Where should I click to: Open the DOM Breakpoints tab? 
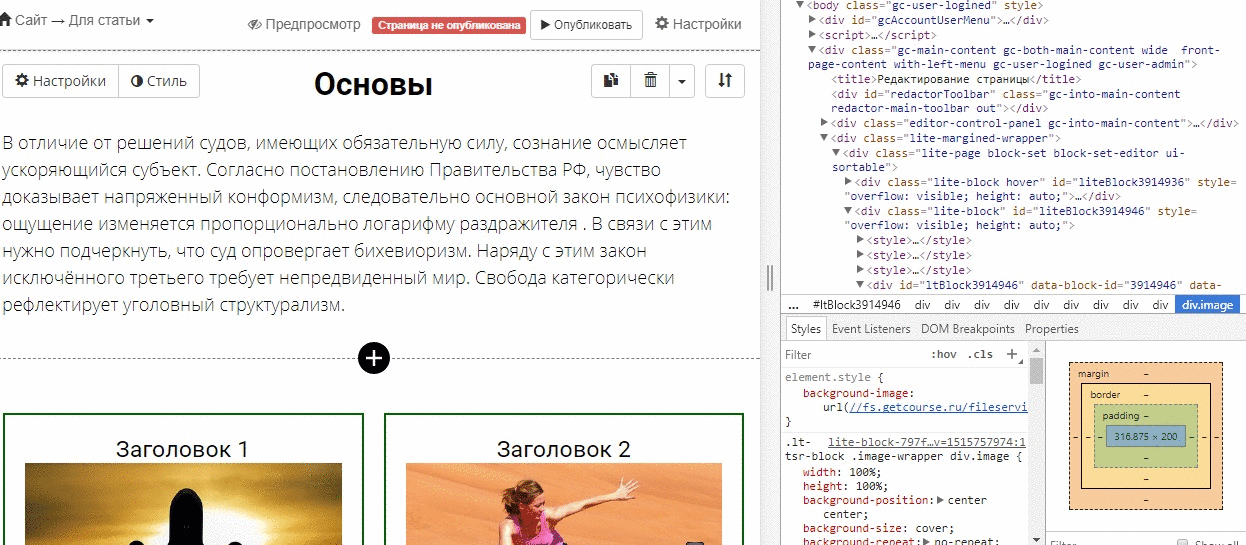tap(967, 329)
